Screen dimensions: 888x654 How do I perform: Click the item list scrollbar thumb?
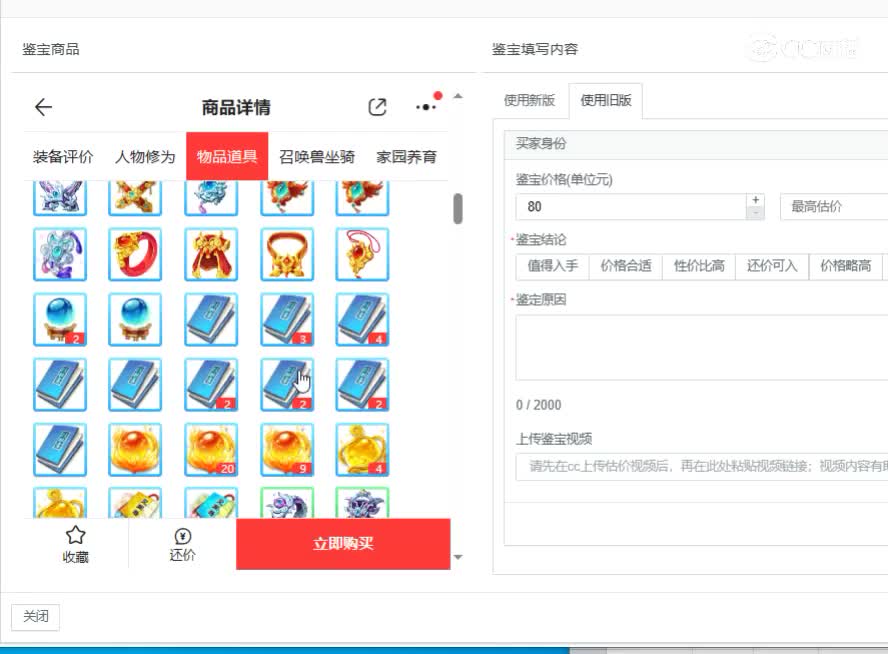click(458, 208)
